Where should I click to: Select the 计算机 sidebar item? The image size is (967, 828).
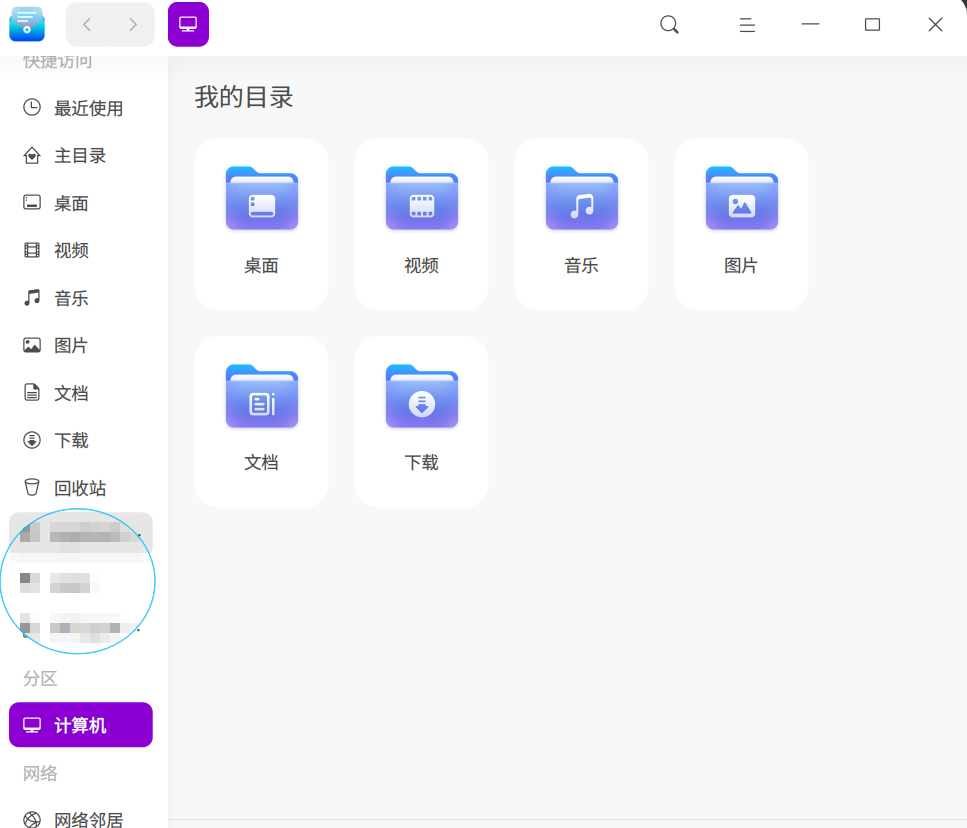[x=81, y=725]
